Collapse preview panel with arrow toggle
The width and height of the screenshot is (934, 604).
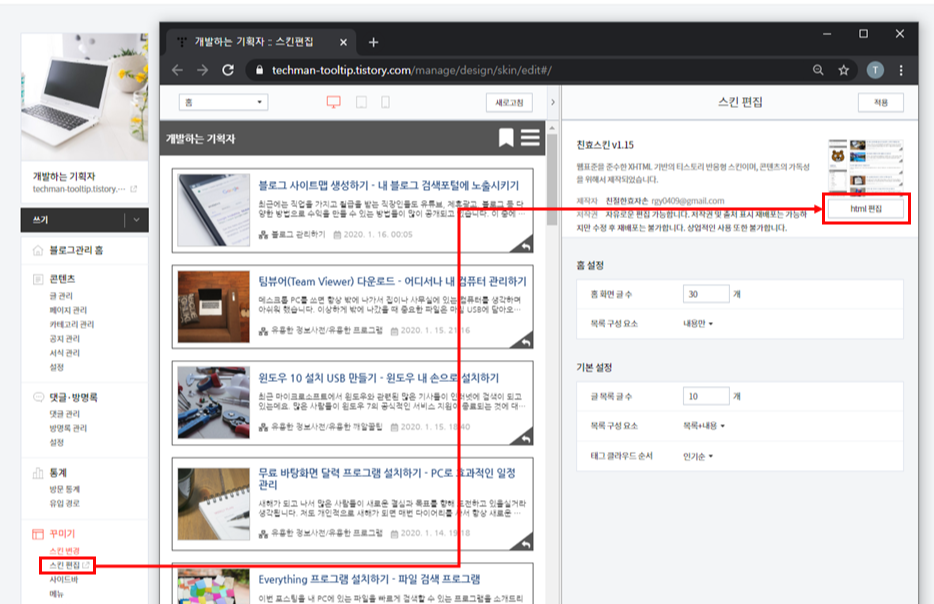coord(553,102)
